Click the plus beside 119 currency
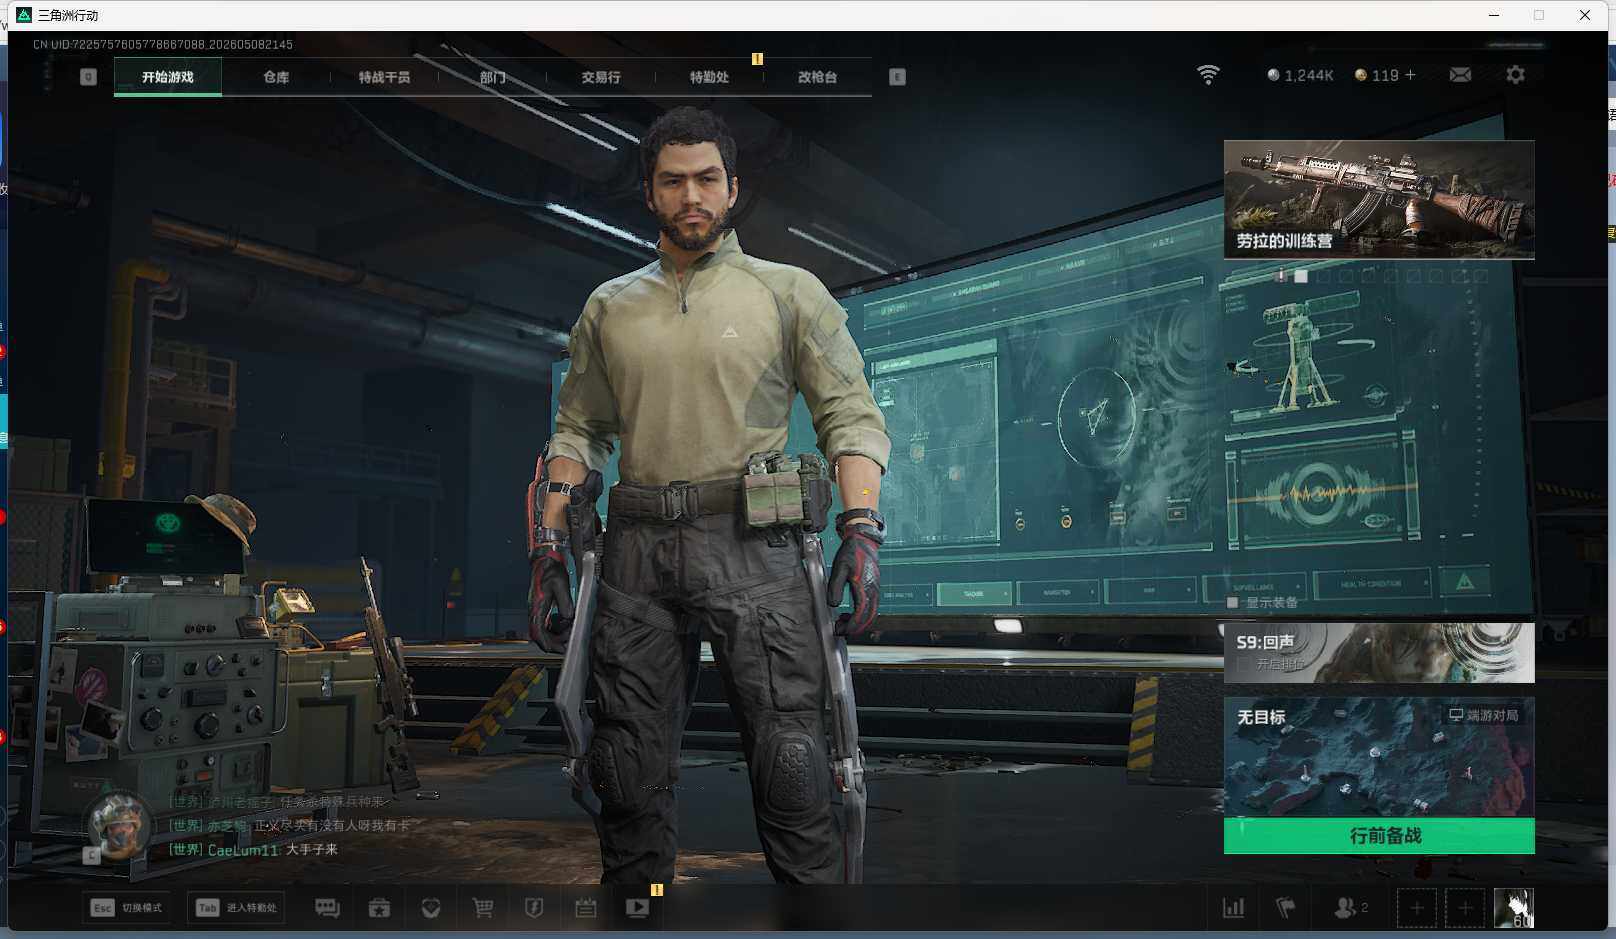 coord(1410,75)
